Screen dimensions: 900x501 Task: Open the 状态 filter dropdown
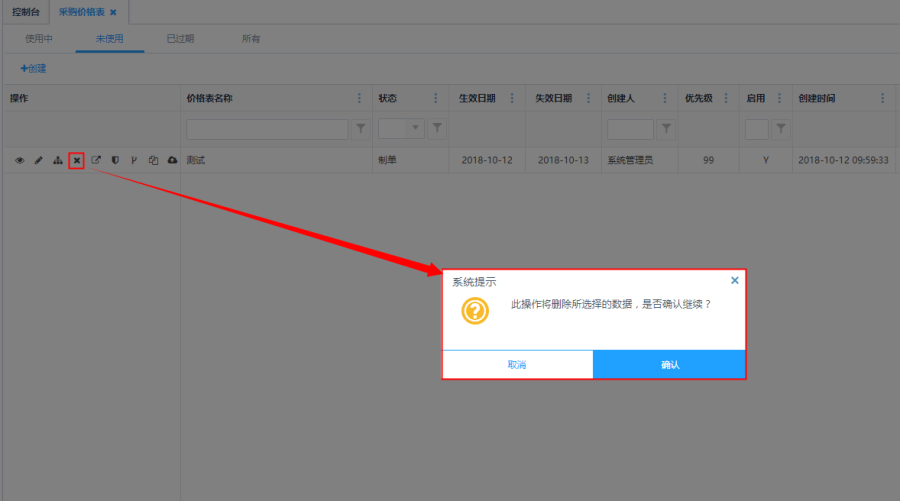414,129
